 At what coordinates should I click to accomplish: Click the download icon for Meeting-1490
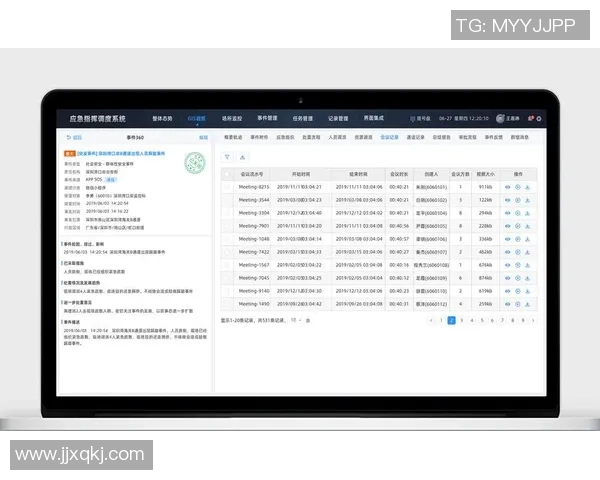click(527, 303)
